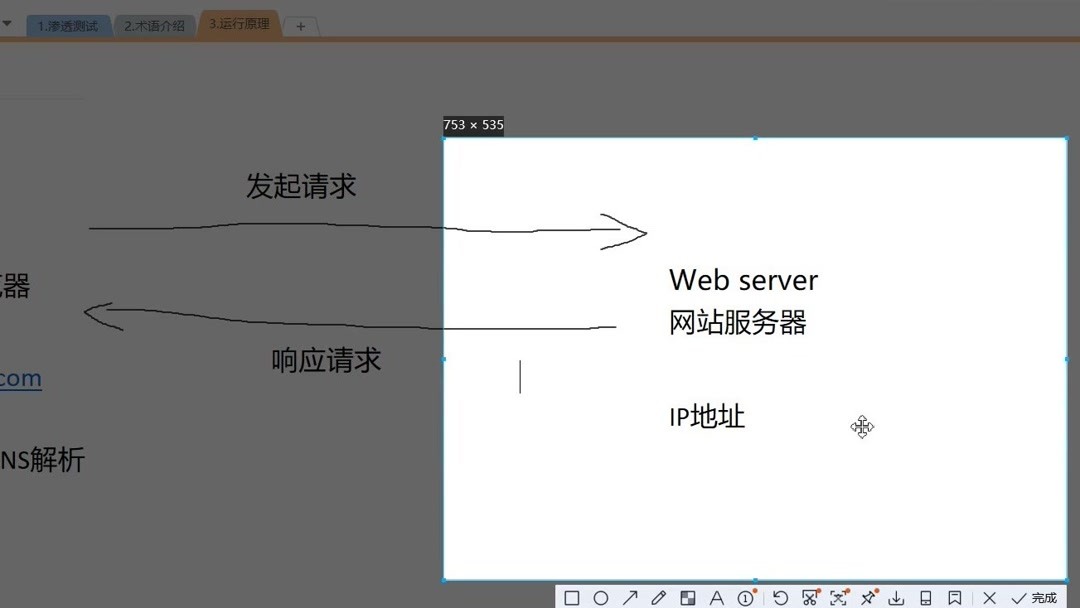This screenshot has width=1080, height=608.
Task: Switch to the 2.术语介绍 tab
Action: (154, 24)
